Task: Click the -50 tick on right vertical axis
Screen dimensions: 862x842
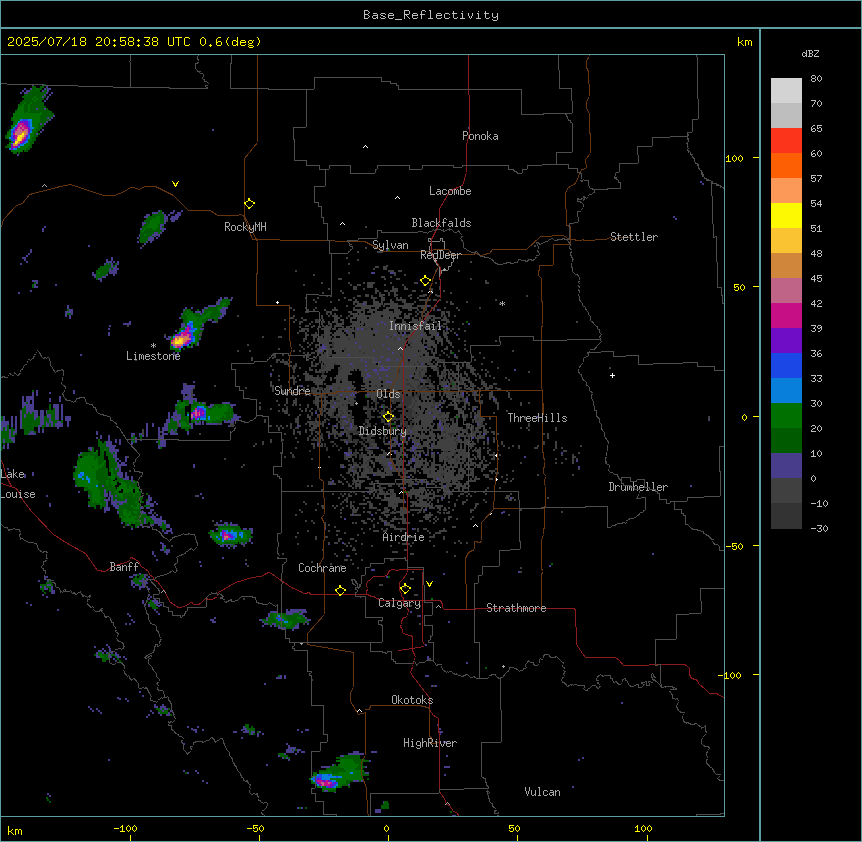Action: [x=734, y=546]
